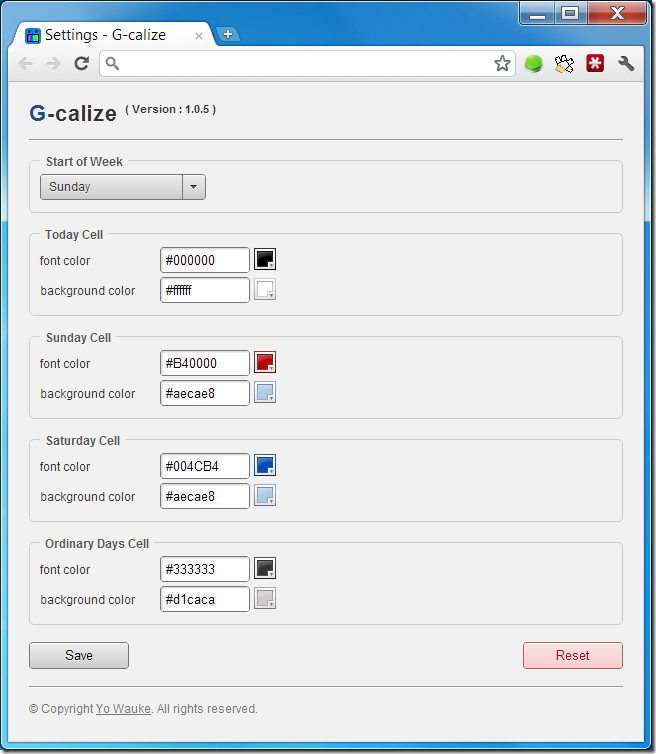Click the puzzle-piece extension icon
656x754 pixels.
coord(564,63)
